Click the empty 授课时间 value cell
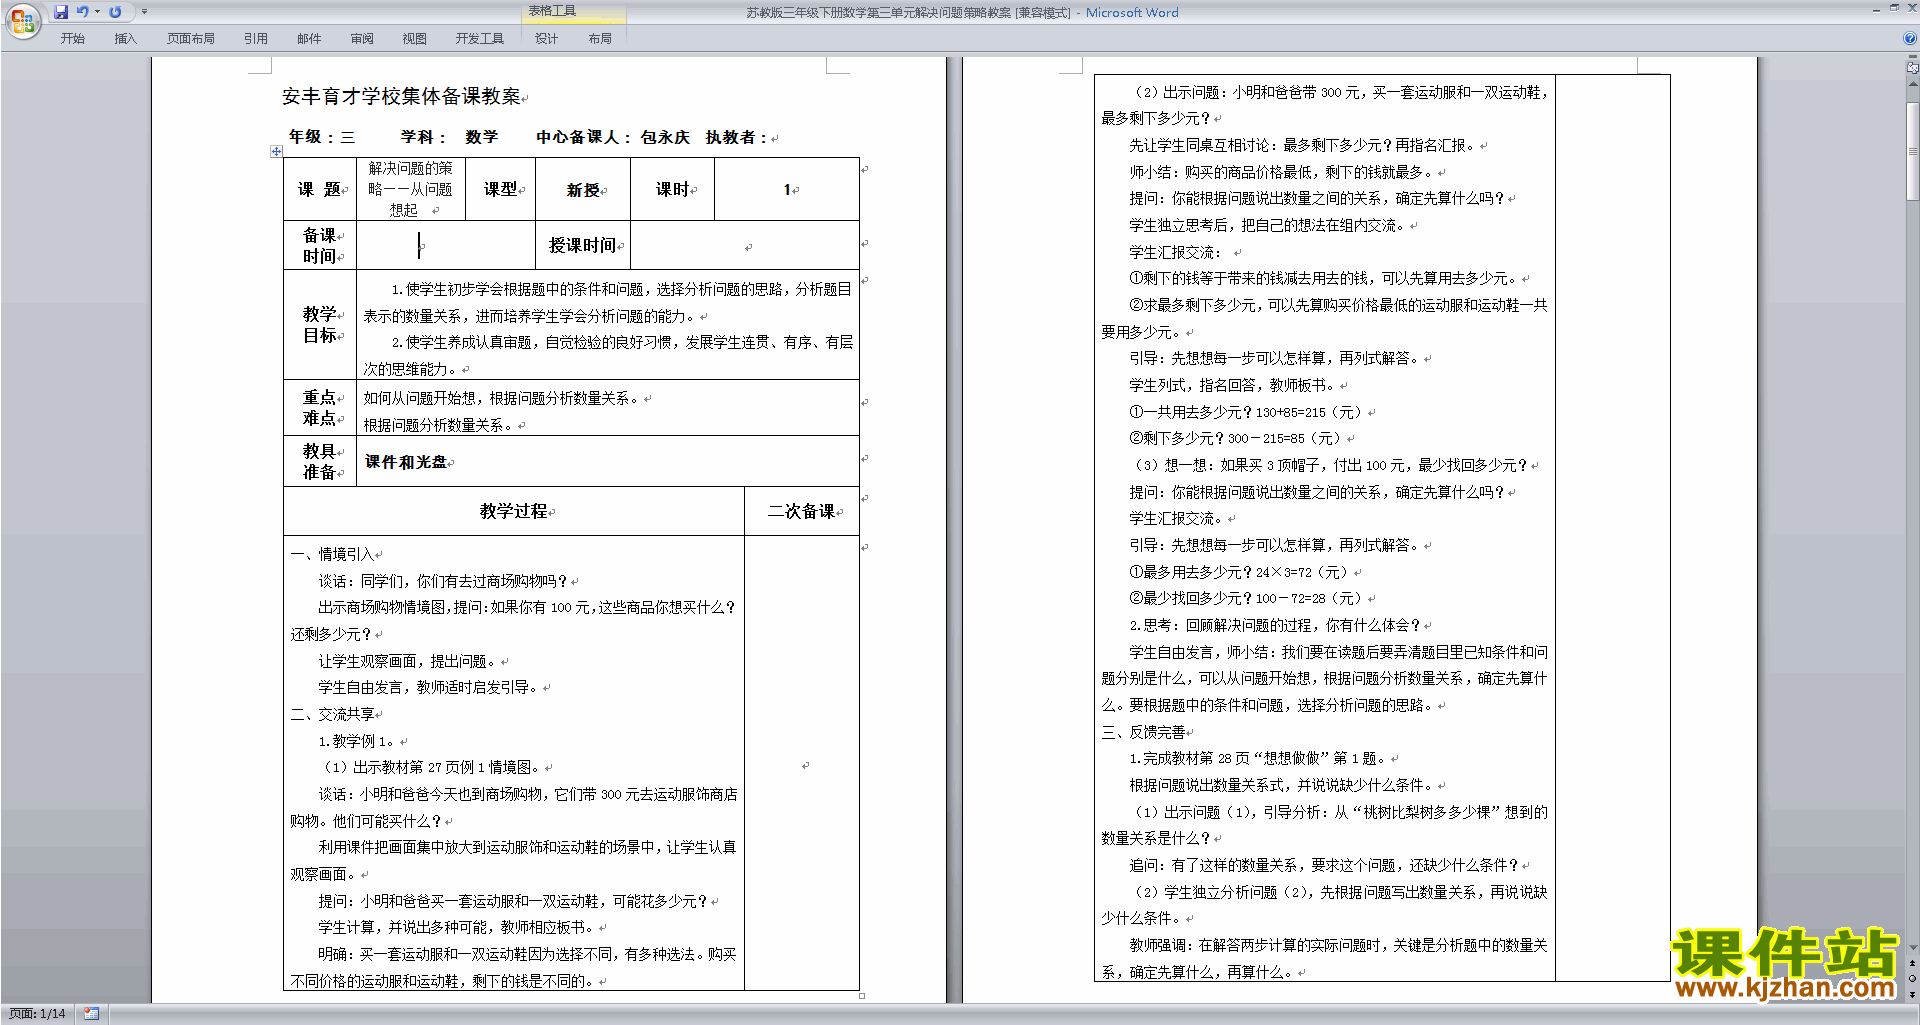1920x1025 pixels. 746,245
